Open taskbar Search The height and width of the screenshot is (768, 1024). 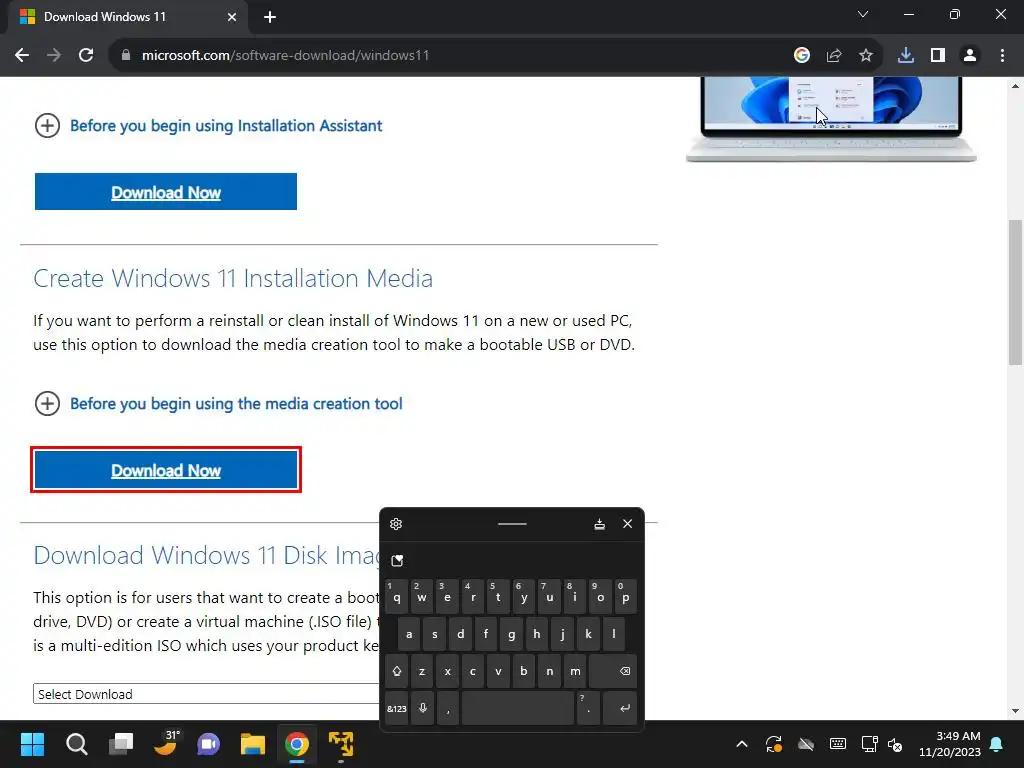76,744
